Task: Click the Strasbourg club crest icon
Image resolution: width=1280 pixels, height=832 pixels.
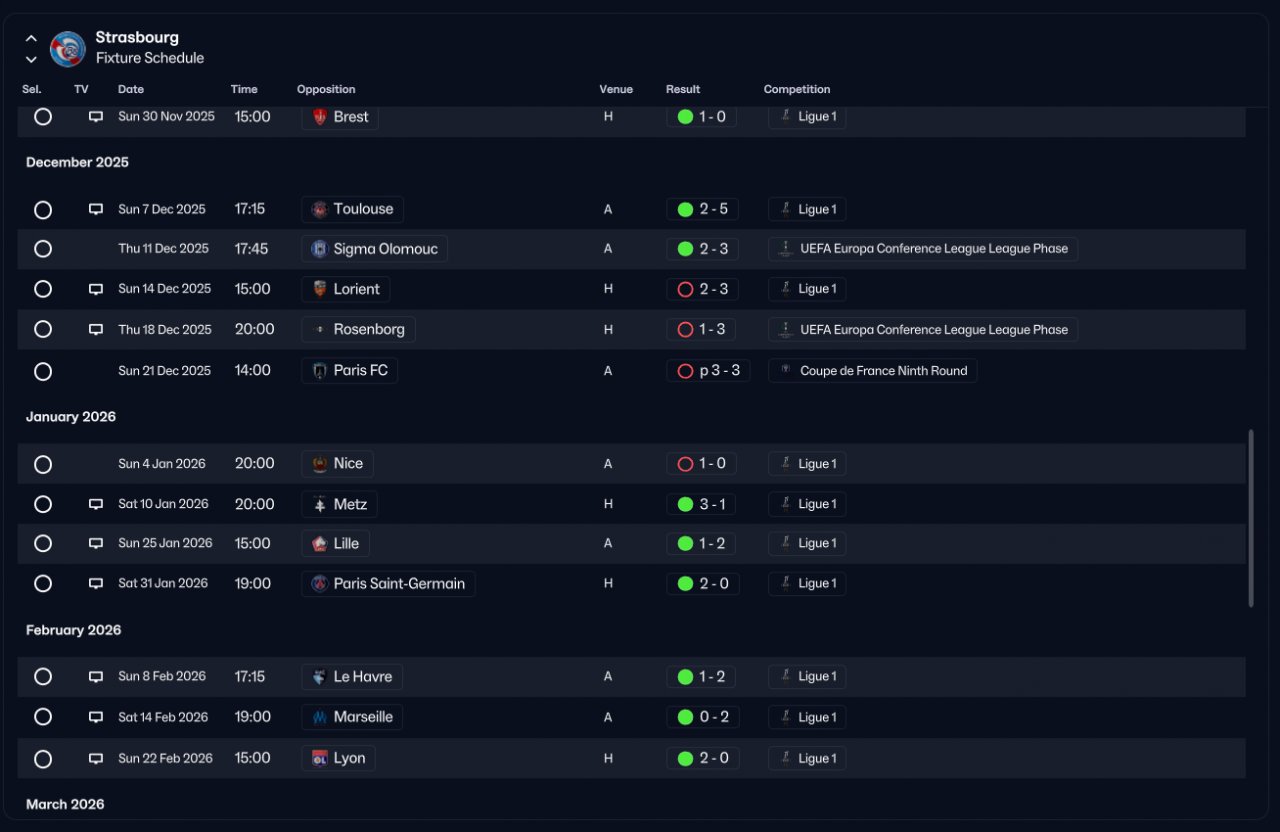Action: (x=68, y=48)
